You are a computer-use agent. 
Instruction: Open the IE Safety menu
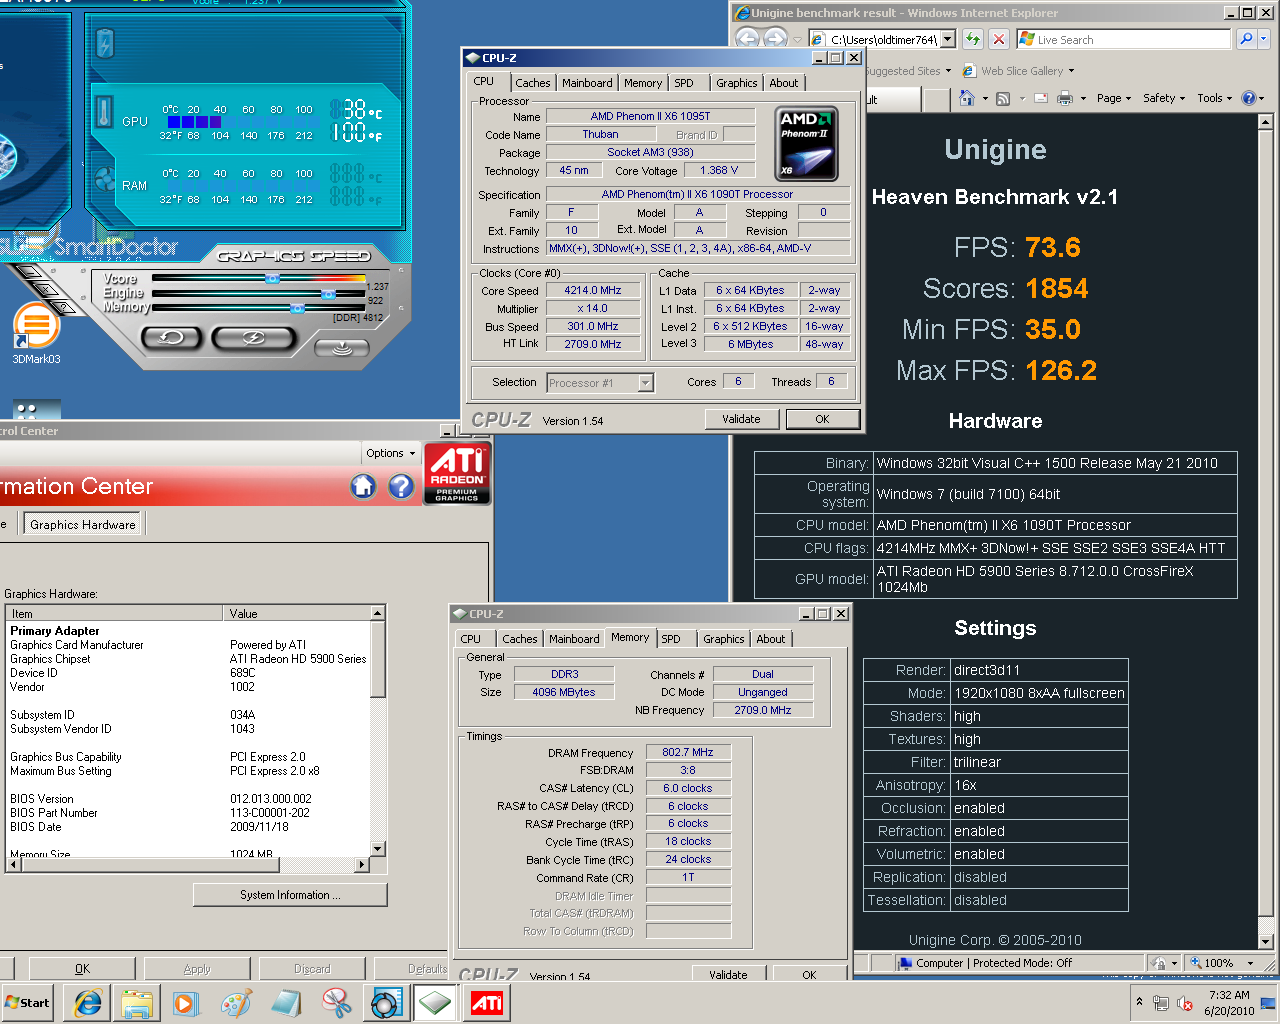(x=1163, y=98)
